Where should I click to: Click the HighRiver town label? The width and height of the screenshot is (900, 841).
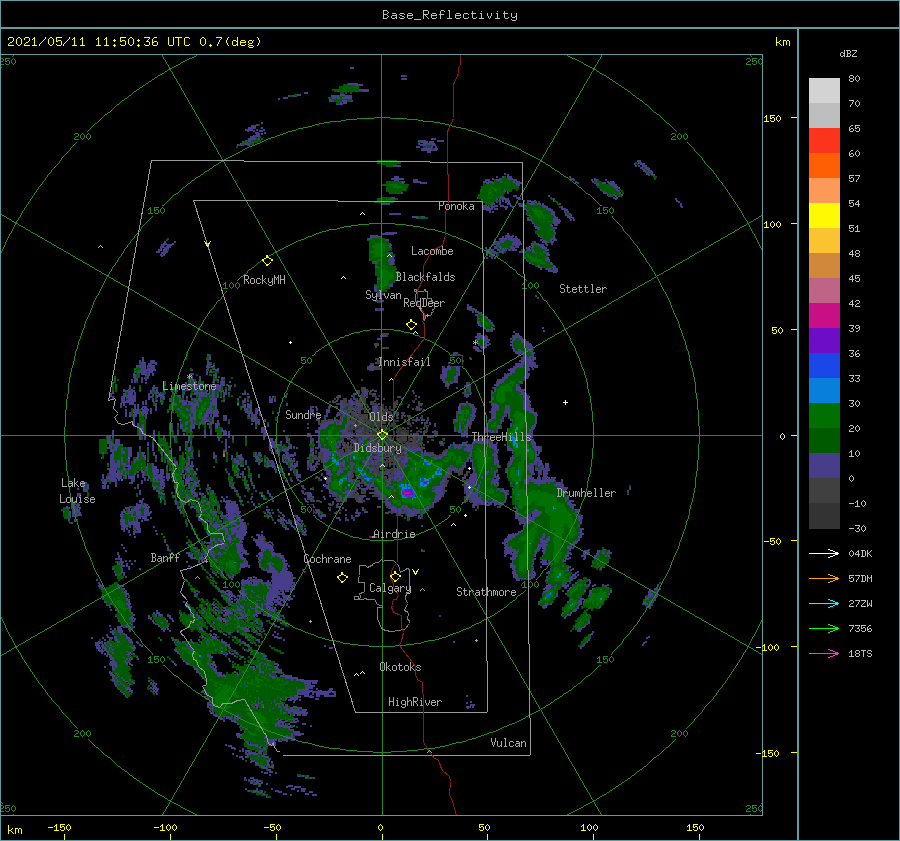tap(415, 702)
